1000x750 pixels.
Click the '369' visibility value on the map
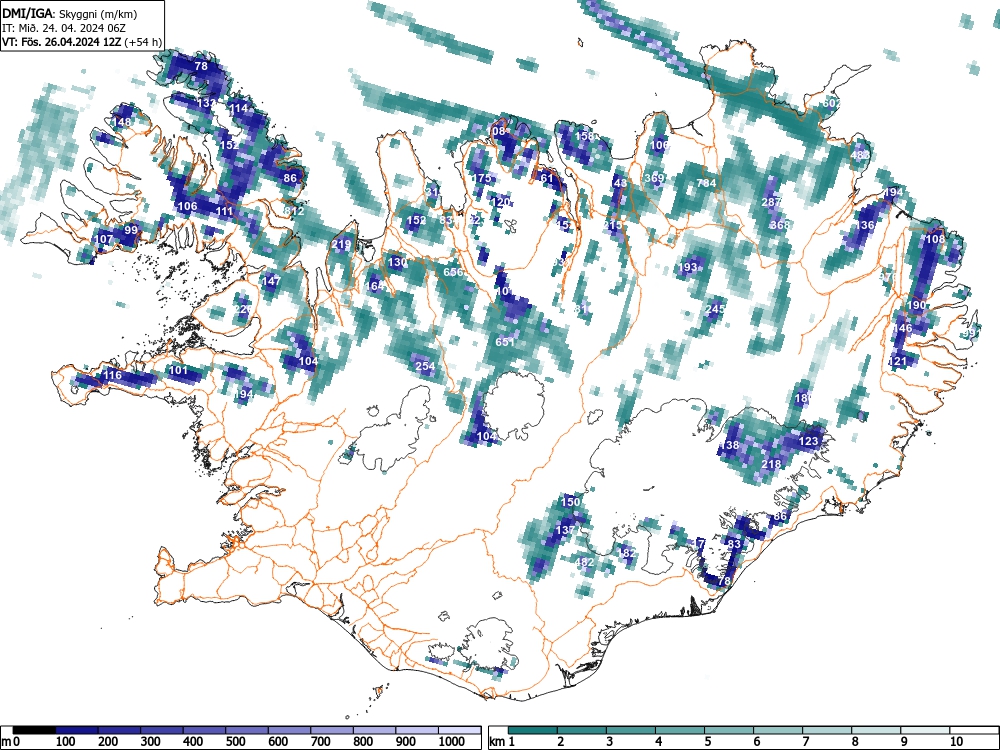pos(654,178)
